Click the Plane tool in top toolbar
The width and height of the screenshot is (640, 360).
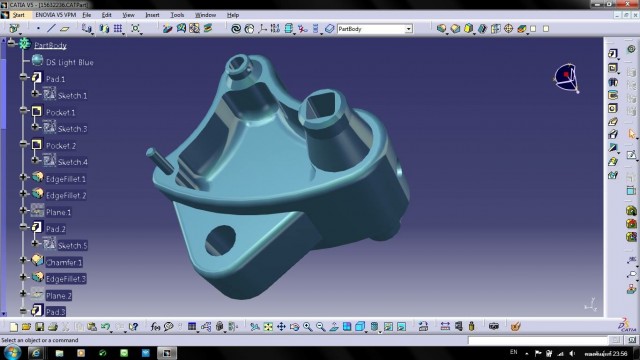click(x=64, y=29)
